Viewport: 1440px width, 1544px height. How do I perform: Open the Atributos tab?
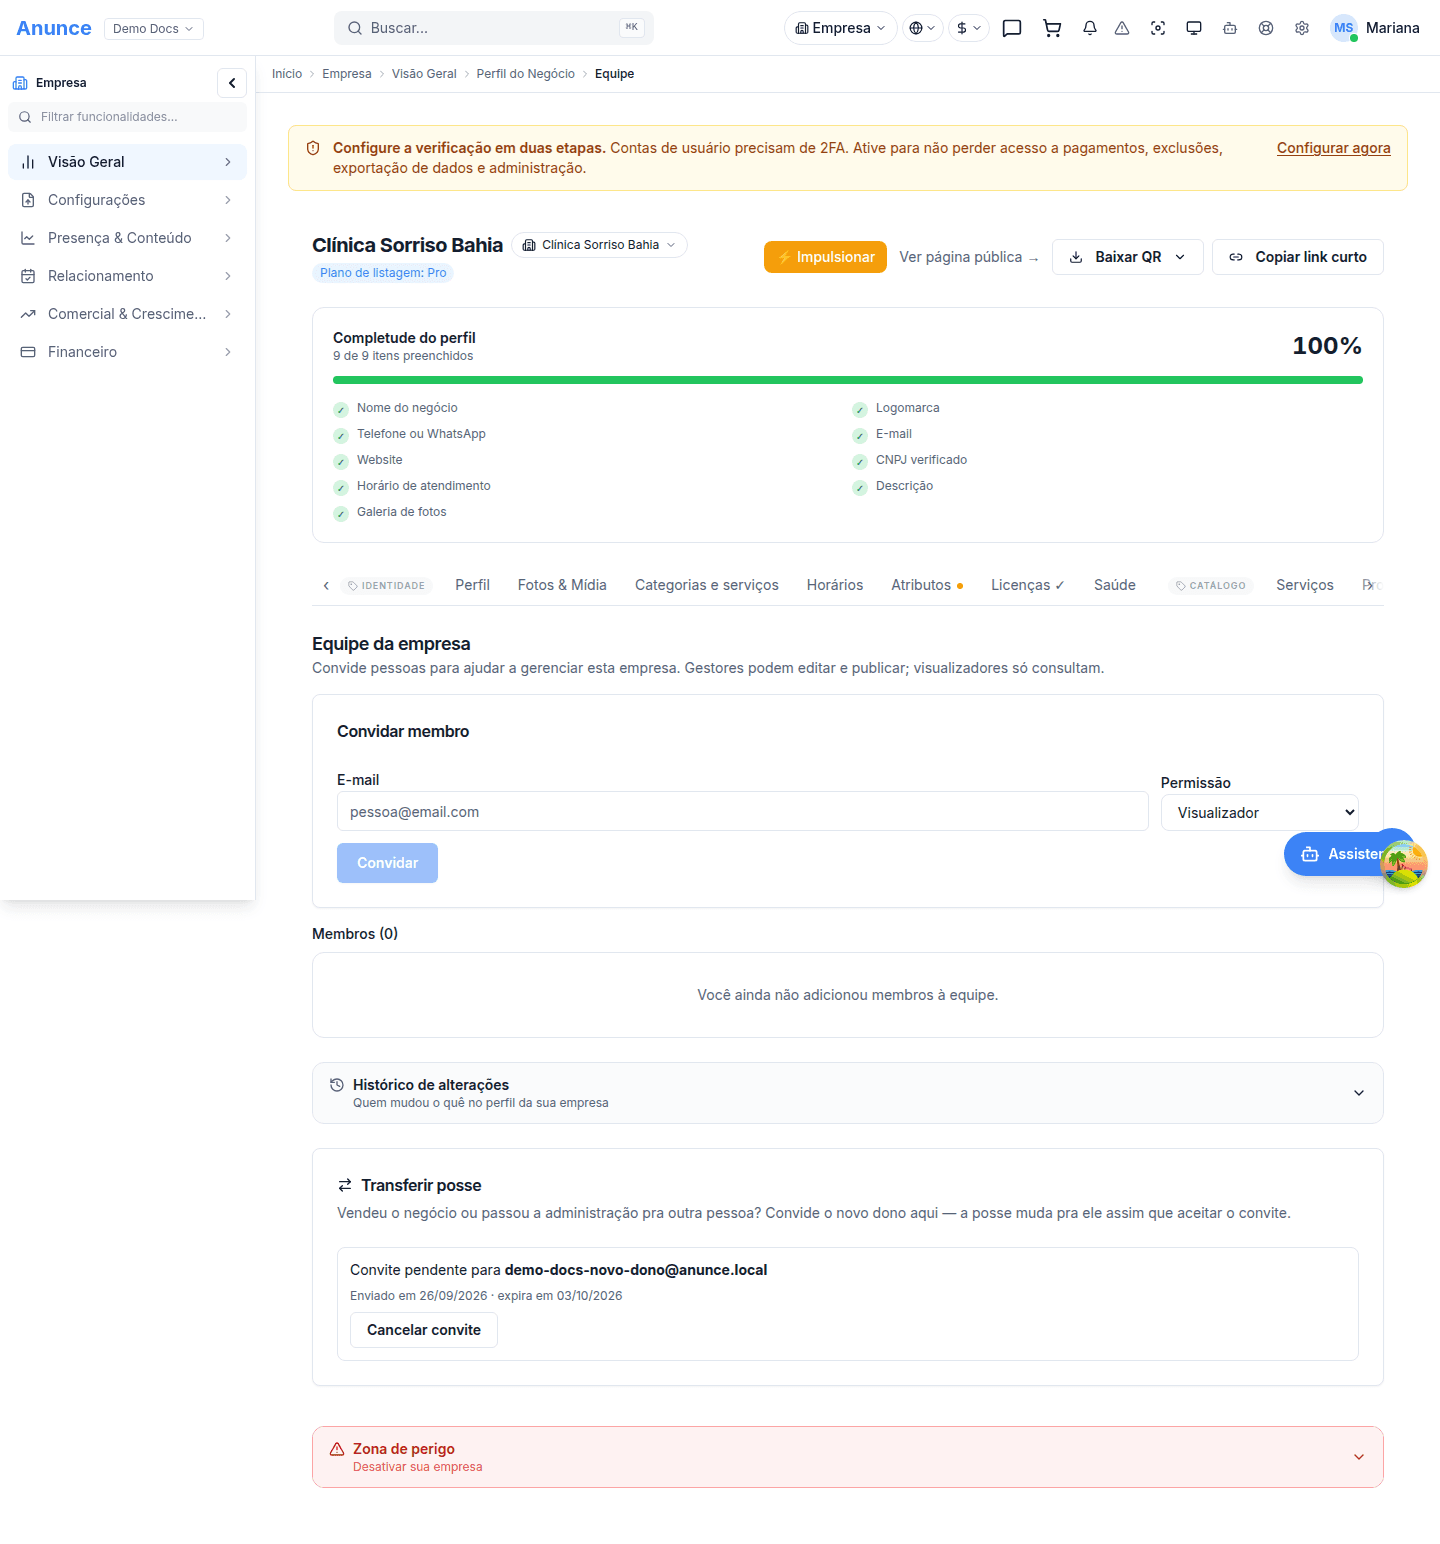coord(927,585)
